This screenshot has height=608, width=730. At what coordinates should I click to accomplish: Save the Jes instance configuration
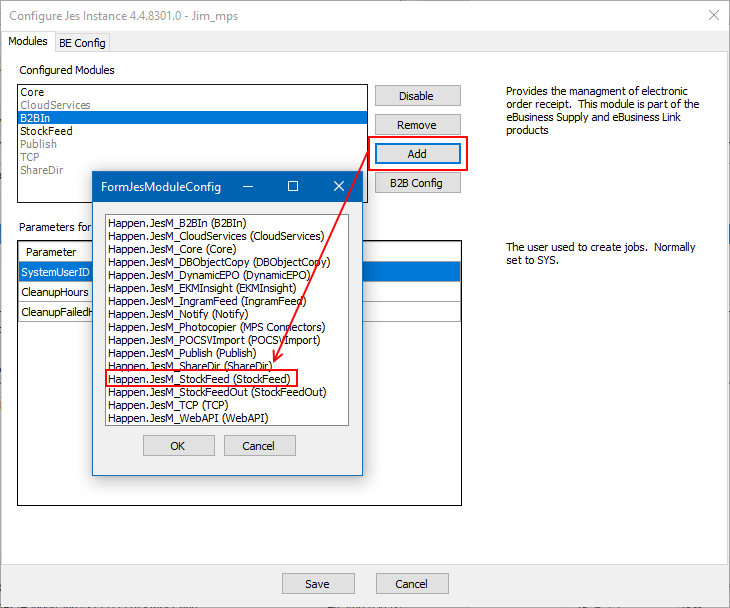pos(318,584)
